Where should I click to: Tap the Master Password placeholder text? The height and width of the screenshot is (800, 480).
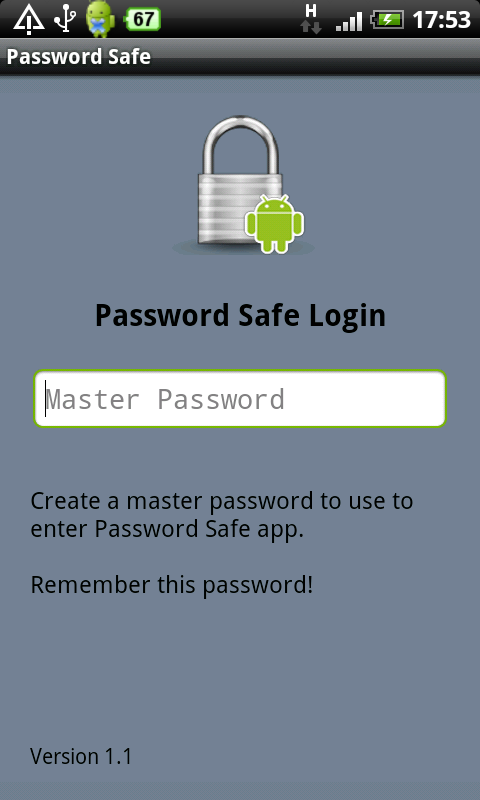165,399
